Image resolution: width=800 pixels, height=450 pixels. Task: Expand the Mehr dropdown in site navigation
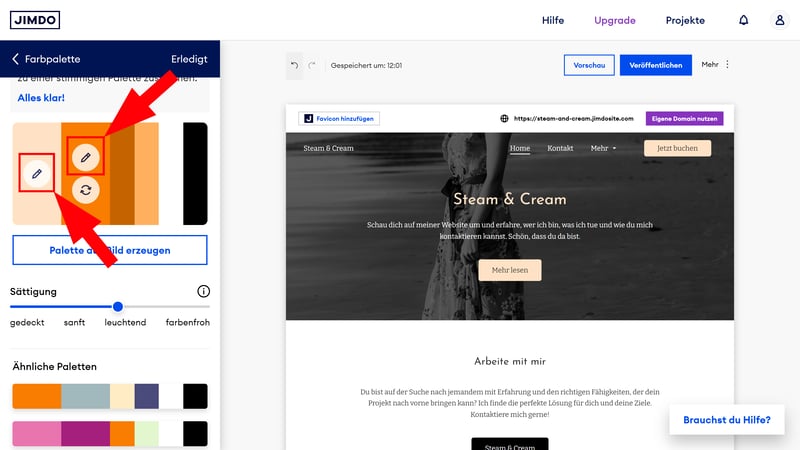pos(603,148)
